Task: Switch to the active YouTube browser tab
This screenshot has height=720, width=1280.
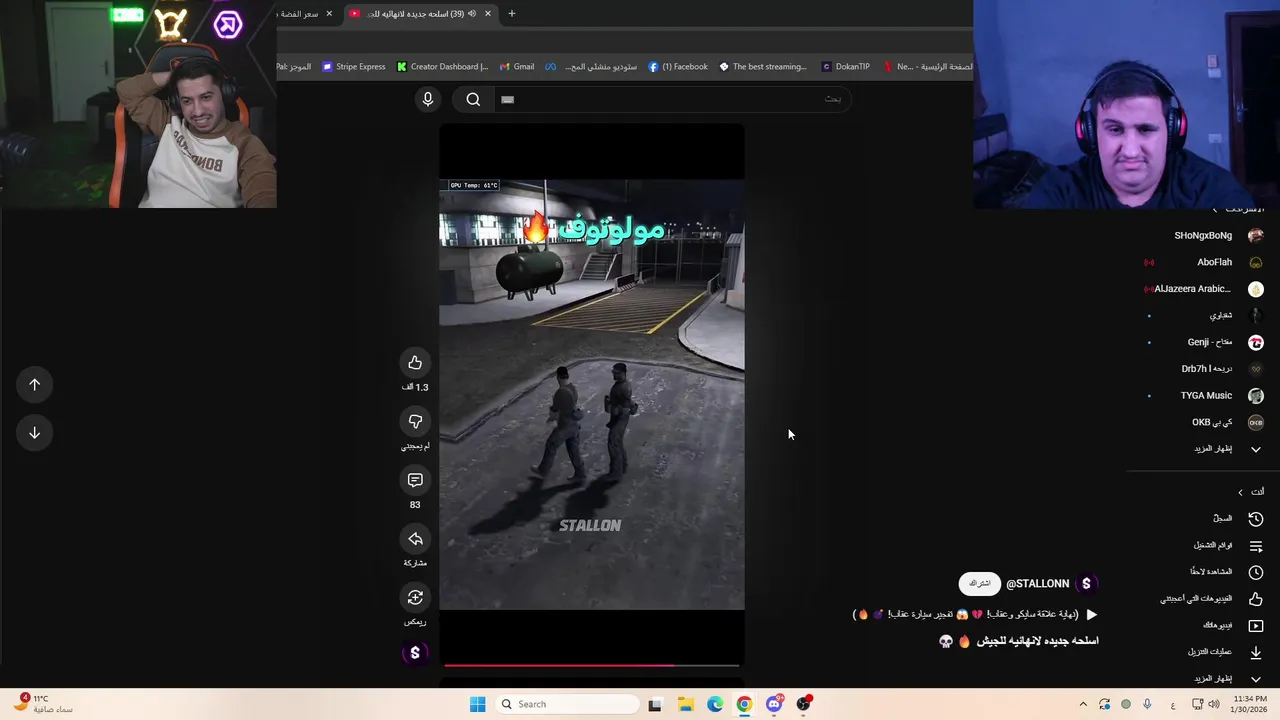Action: pyautogui.click(x=420, y=13)
